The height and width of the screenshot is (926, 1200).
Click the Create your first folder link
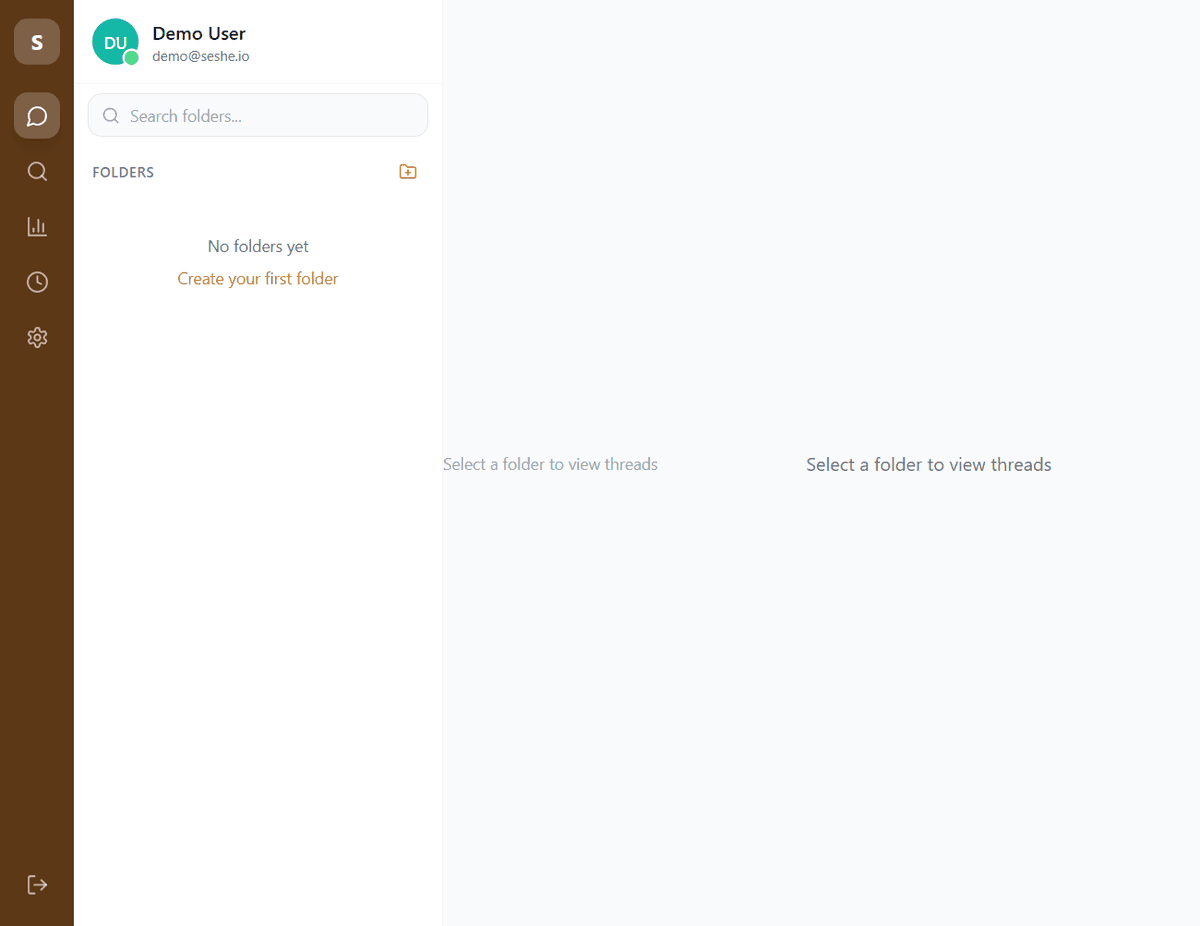[x=258, y=279]
